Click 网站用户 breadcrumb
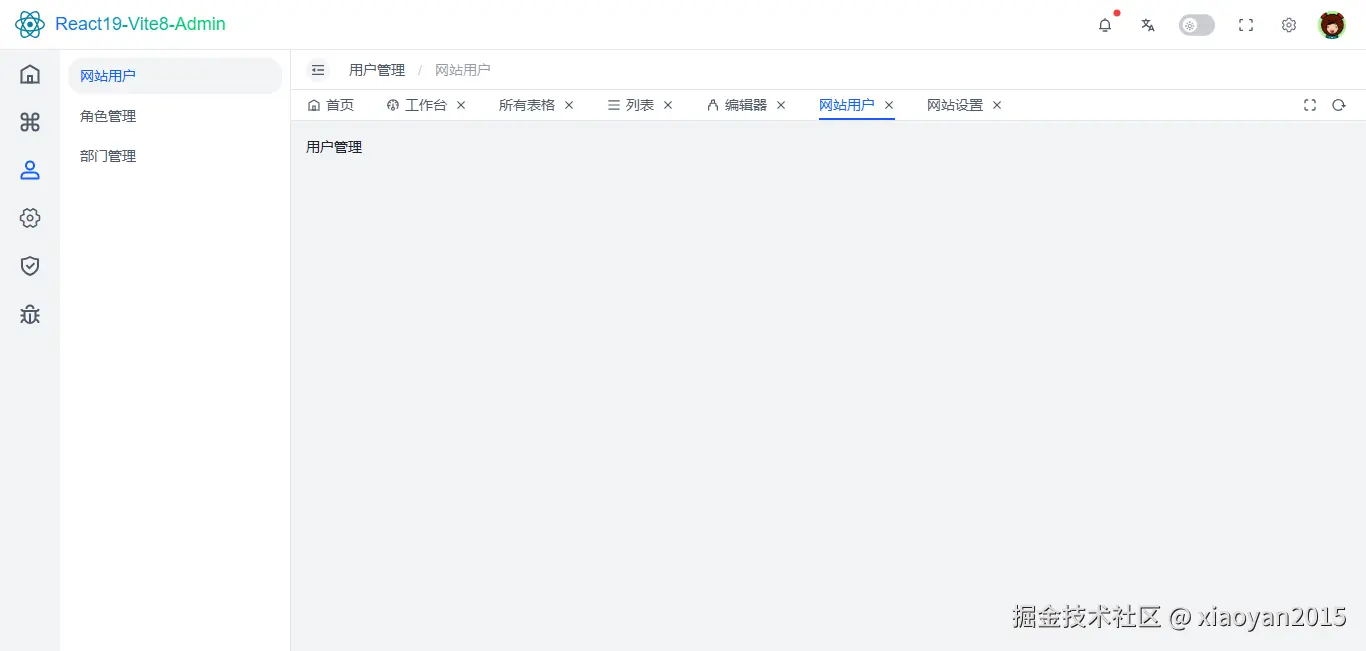Image resolution: width=1366 pixels, height=651 pixels. coord(462,70)
